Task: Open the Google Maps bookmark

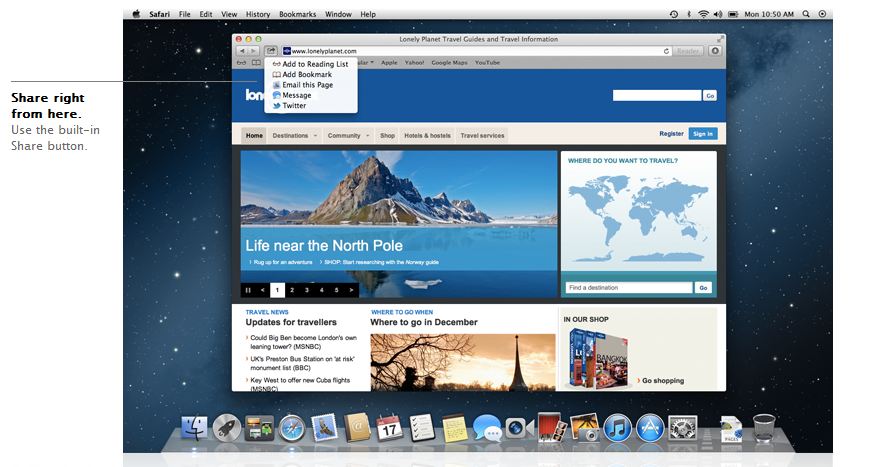Action: [x=449, y=63]
